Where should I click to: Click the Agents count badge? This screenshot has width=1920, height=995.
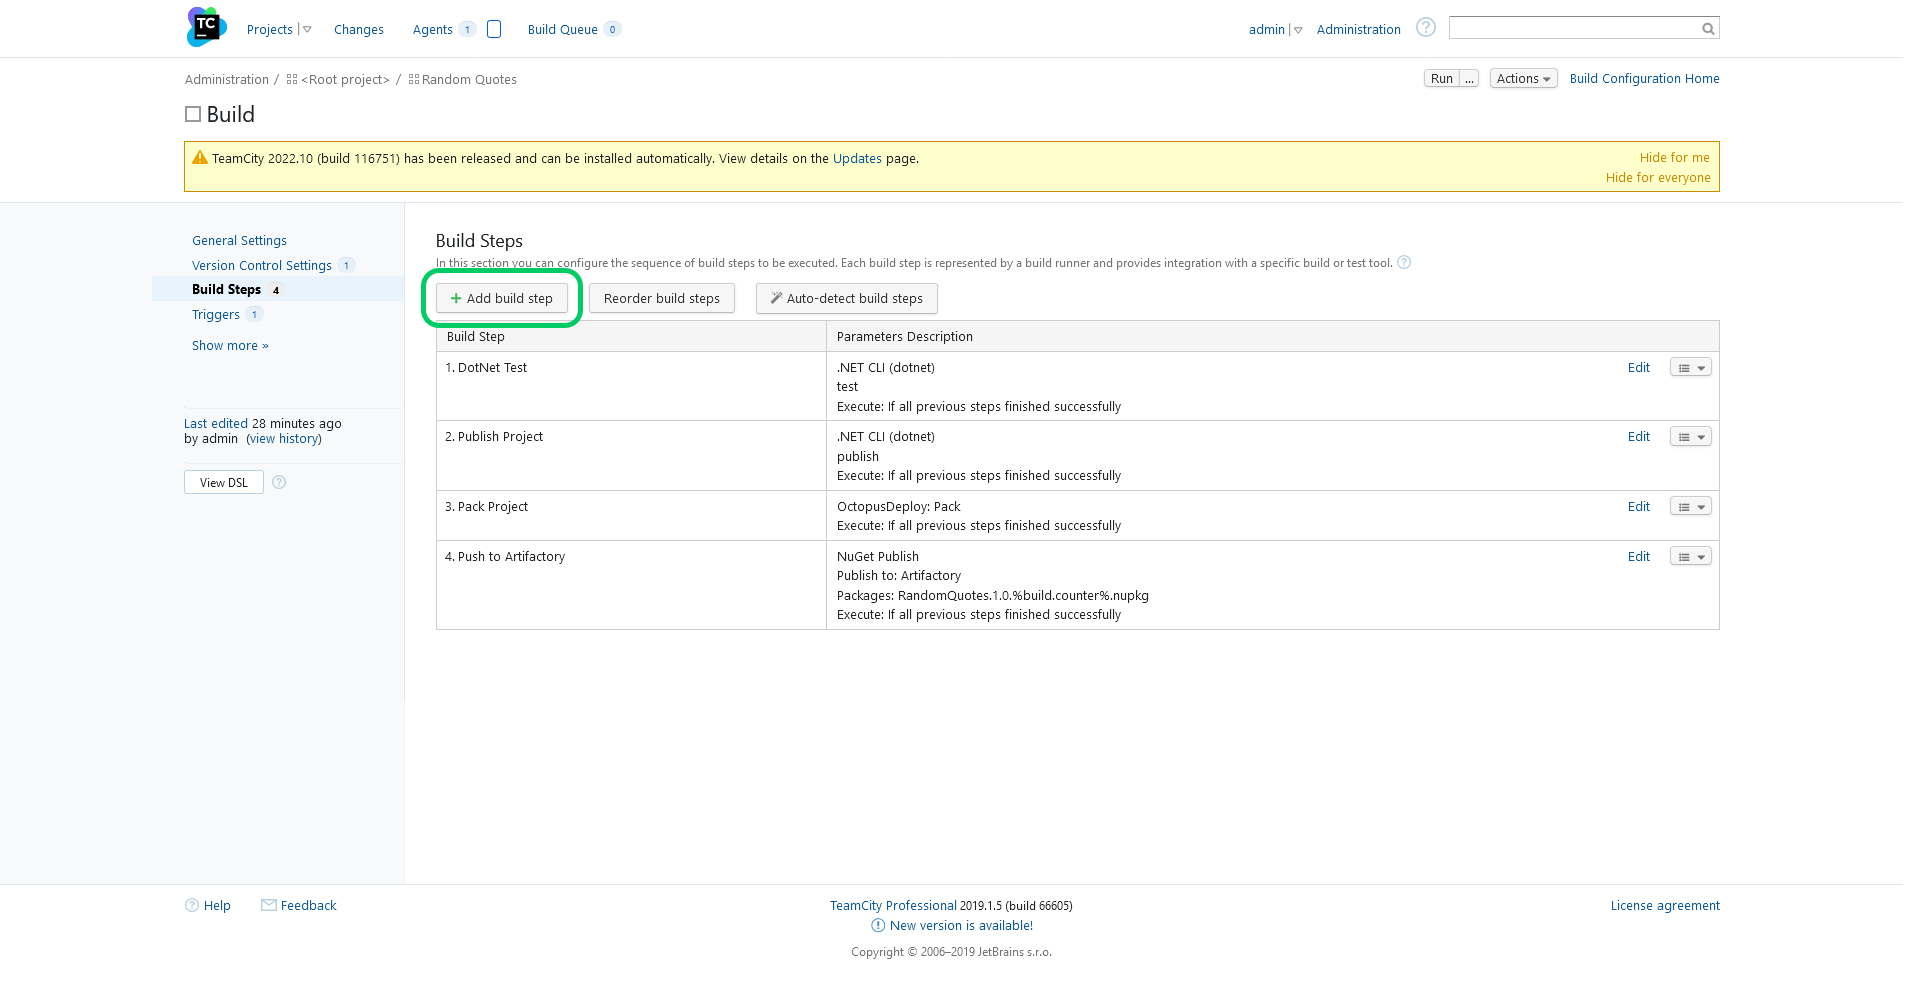467,29
